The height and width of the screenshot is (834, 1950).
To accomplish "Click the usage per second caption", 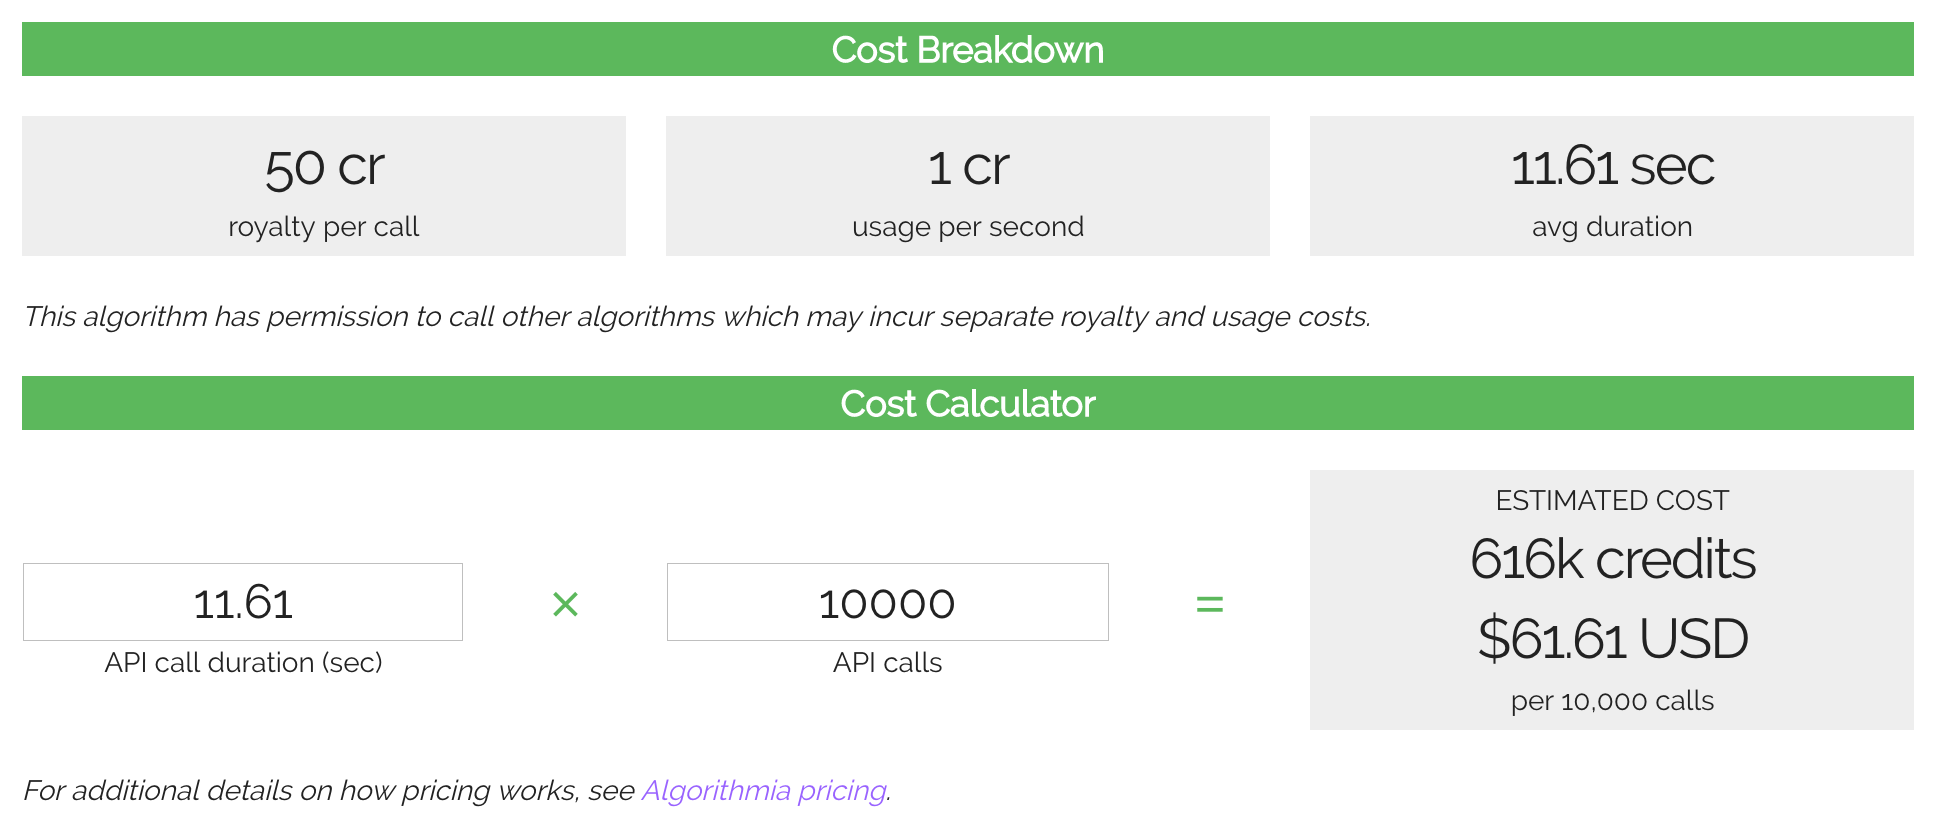I will (968, 227).
